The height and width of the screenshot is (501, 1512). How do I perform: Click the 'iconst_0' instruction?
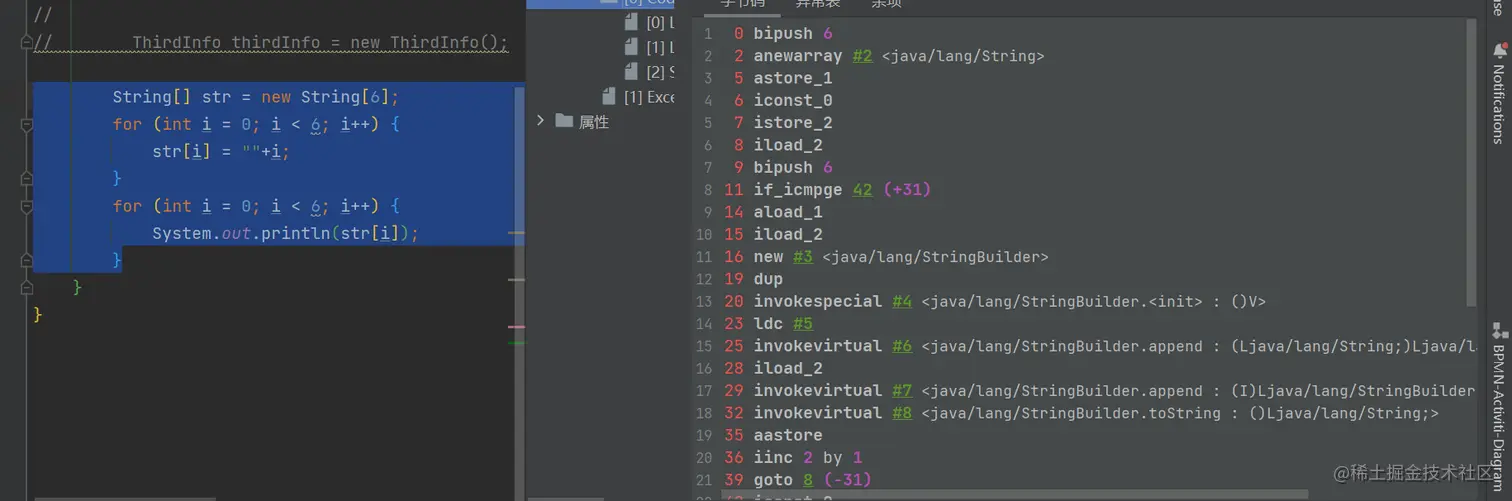pos(793,100)
